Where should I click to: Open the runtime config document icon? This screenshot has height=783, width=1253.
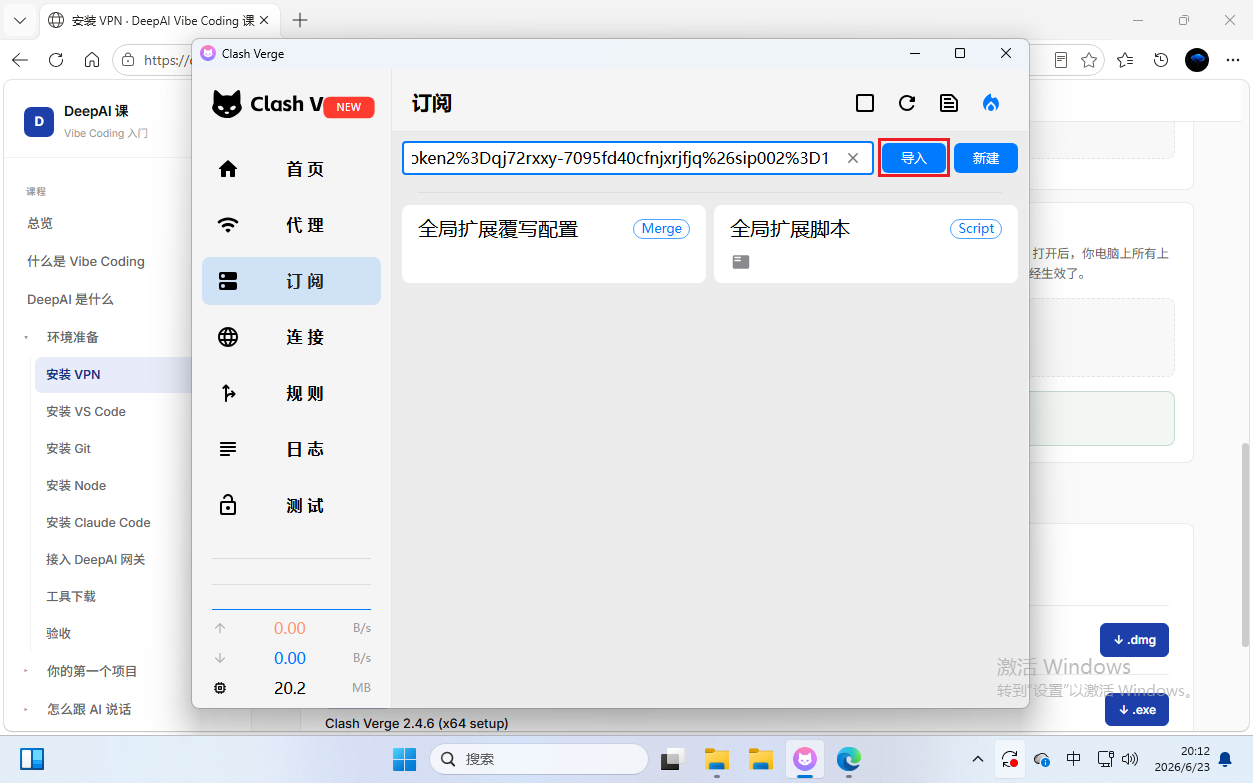(949, 103)
